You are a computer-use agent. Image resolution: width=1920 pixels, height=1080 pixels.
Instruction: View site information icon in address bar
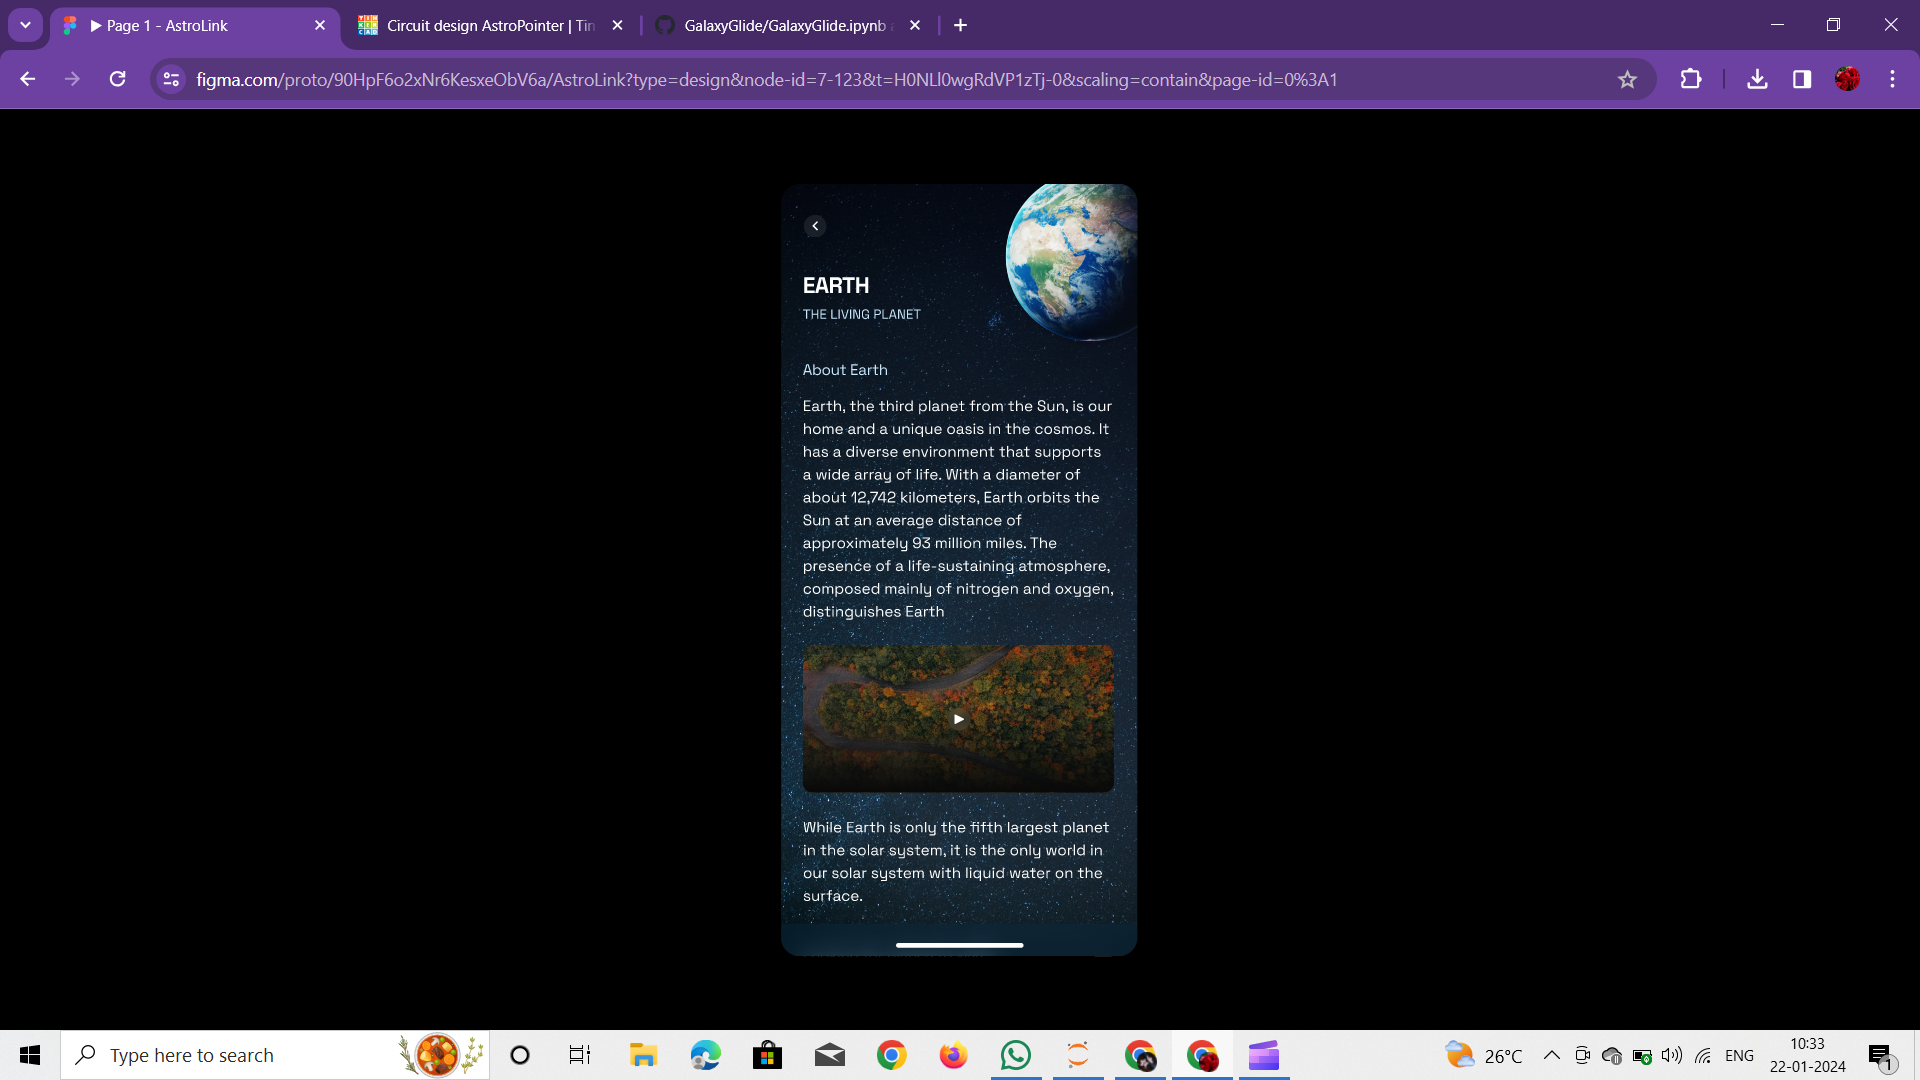tap(171, 79)
